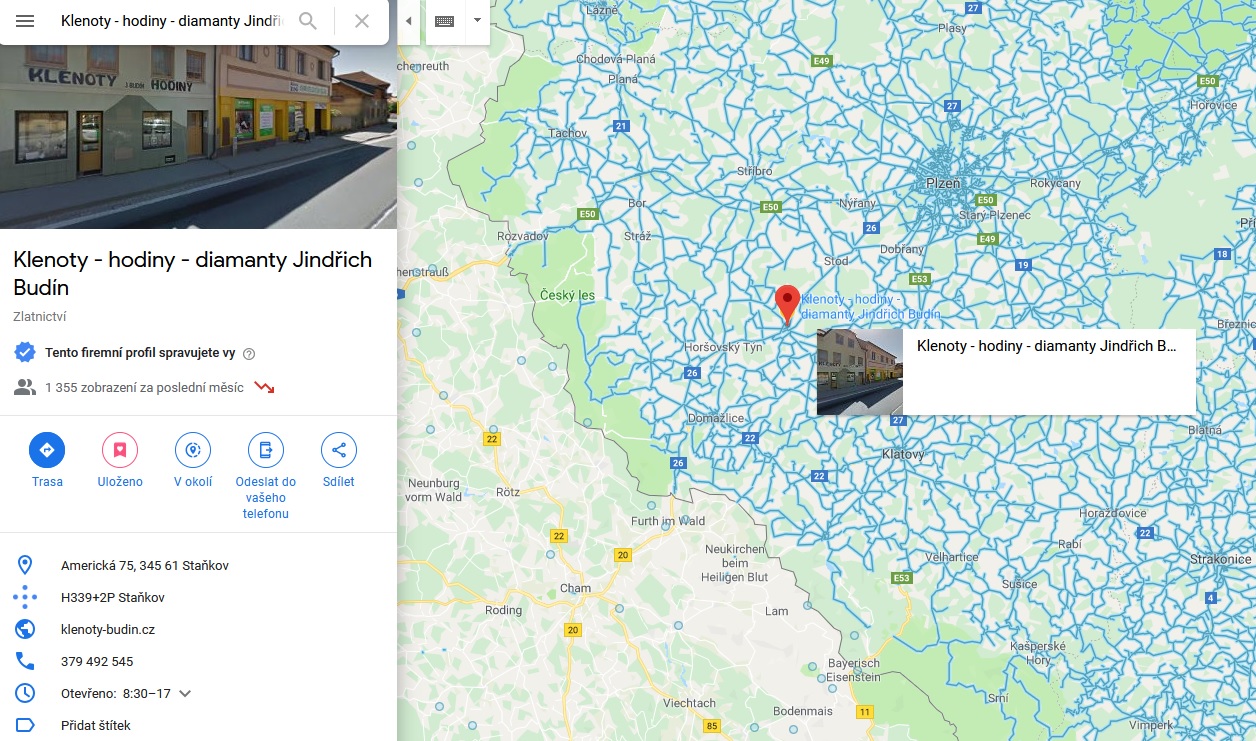Viewport: 1256px width, 741px height.
Task: Toggle the Uloženo saved bookmark
Action: (x=120, y=450)
